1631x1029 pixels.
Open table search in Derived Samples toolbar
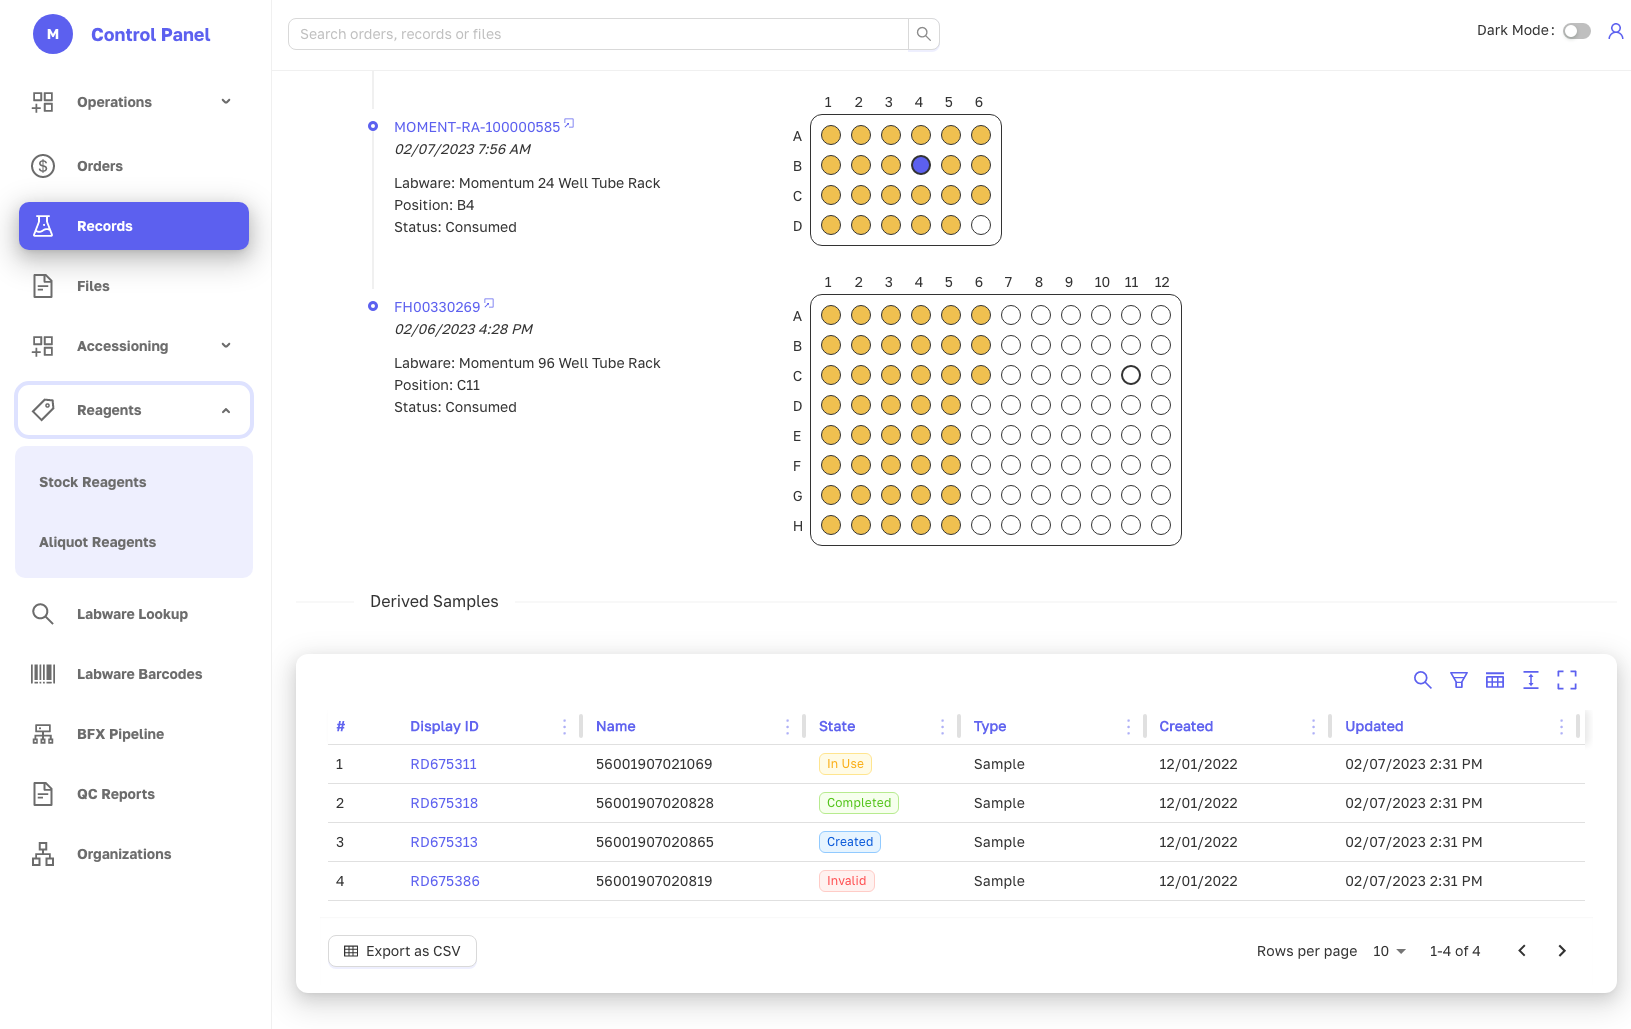pos(1422,680)
